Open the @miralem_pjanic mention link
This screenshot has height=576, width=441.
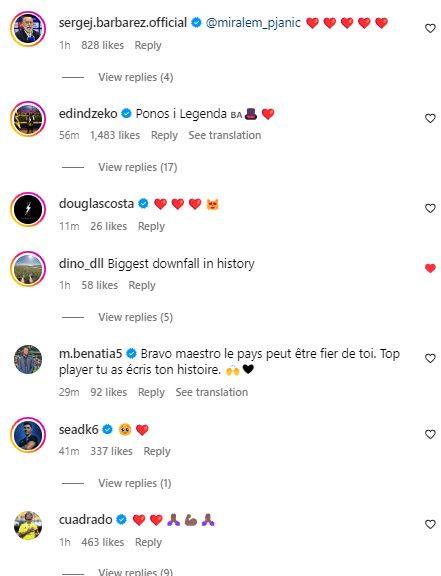point(253,23)
